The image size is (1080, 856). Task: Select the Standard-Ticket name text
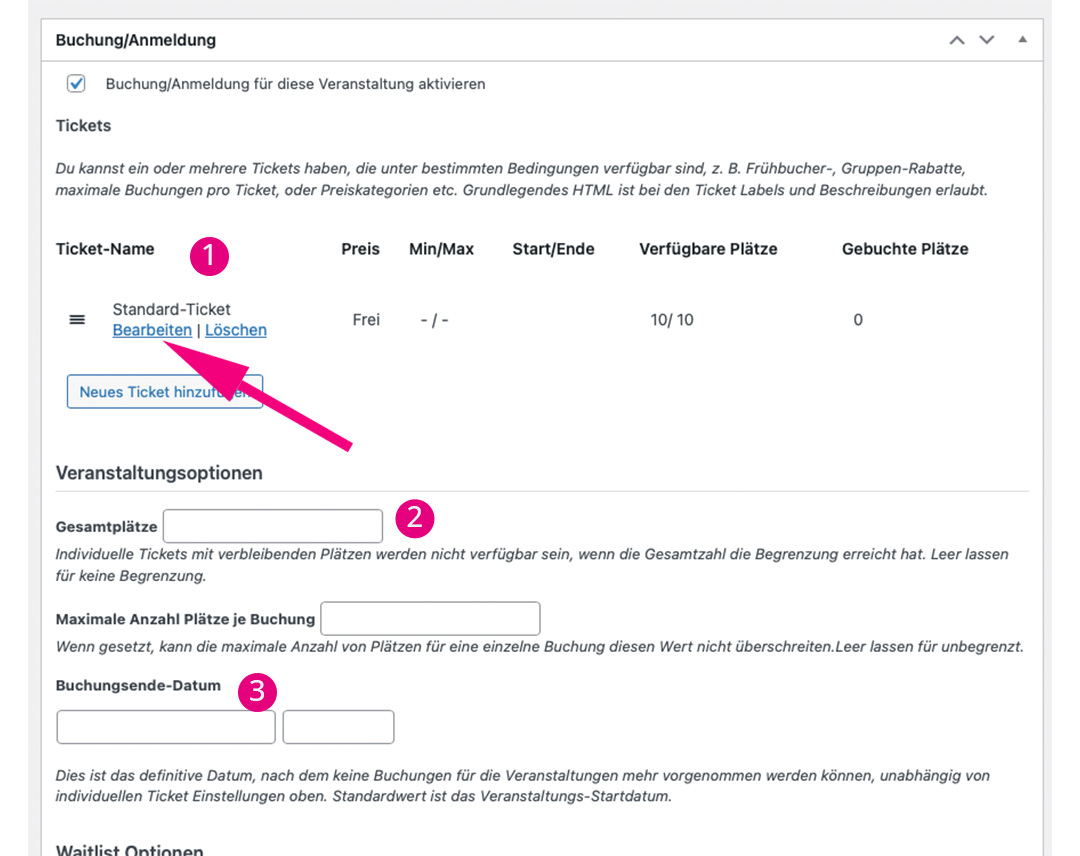pyautogui.click(x=171, y=309)
